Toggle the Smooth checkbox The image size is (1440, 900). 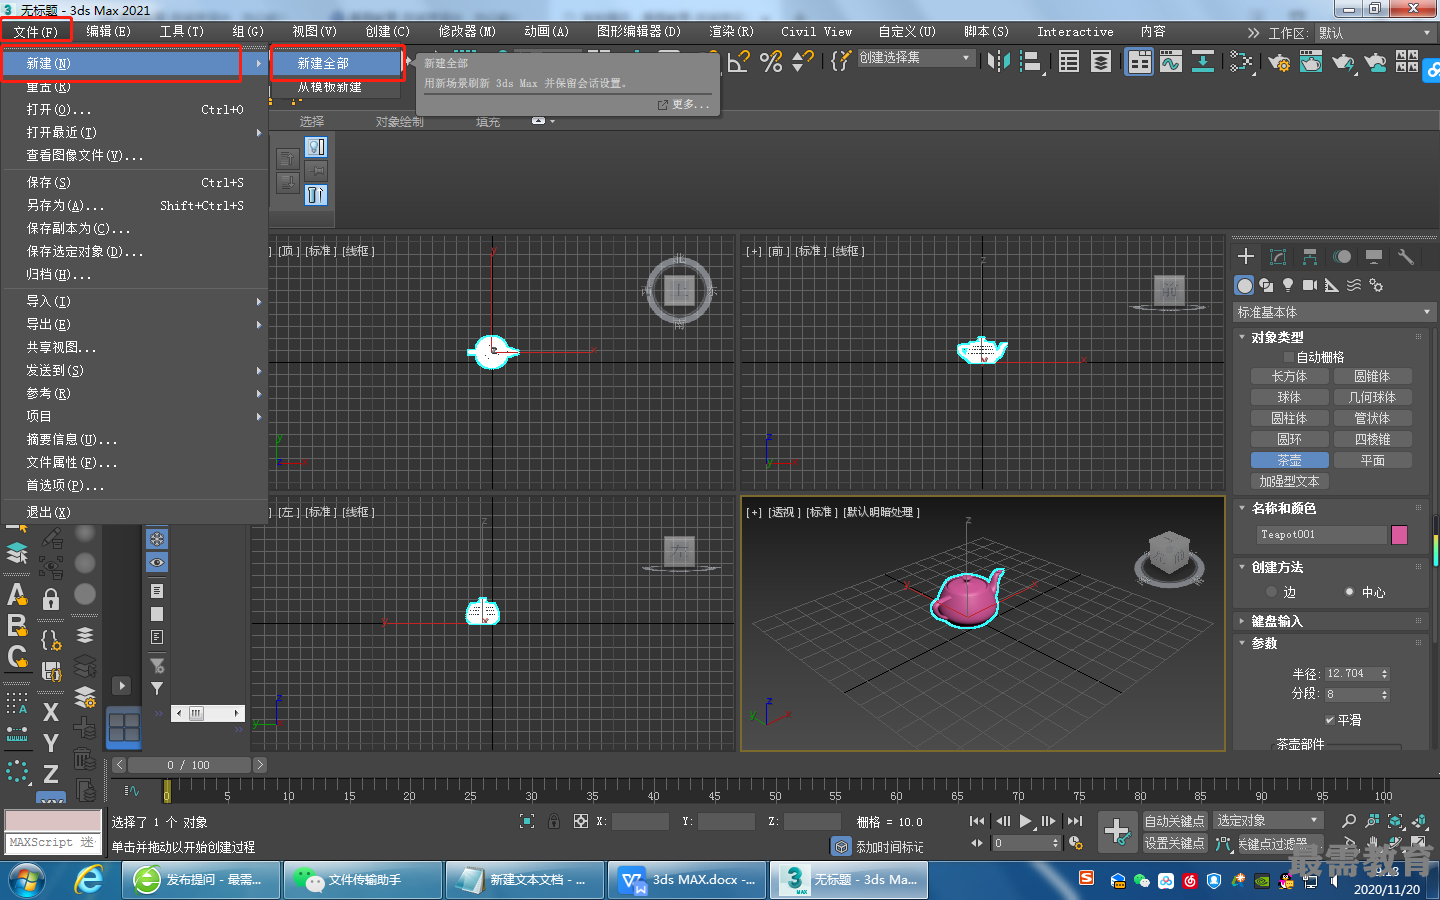[x=1330, y=720]
